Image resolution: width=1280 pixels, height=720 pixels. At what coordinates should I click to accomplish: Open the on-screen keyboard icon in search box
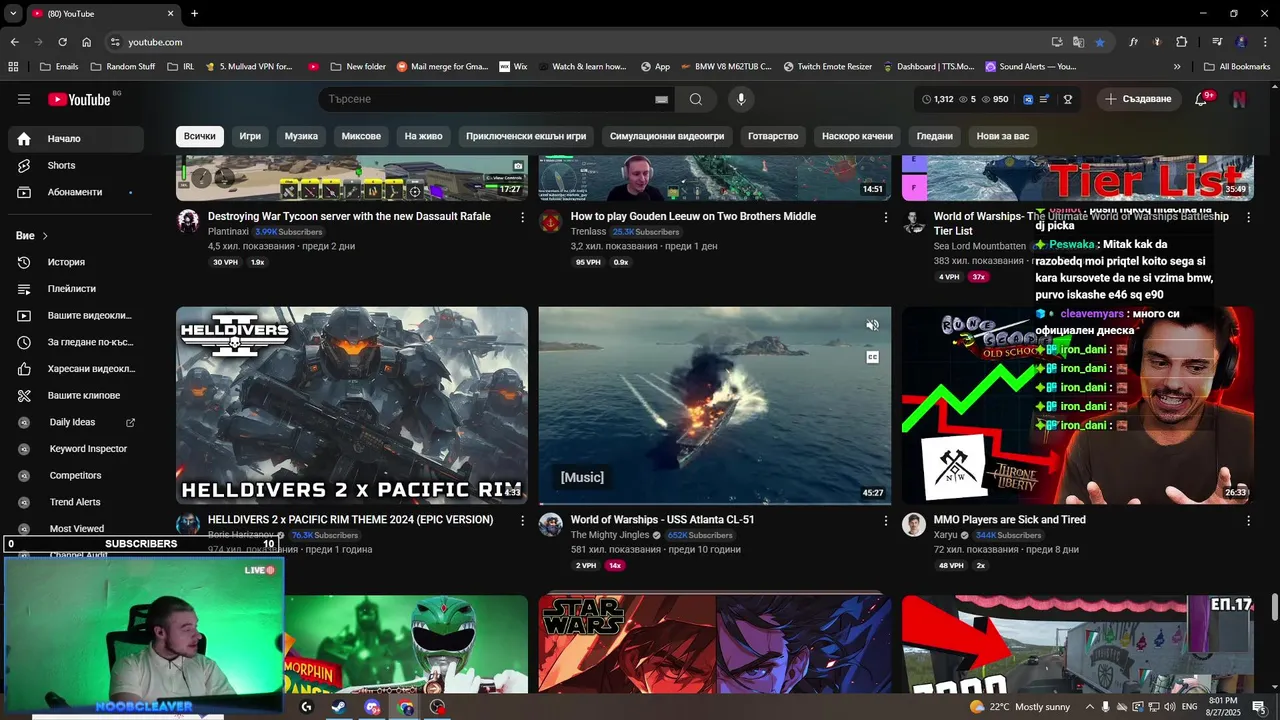tap(661, 99)
